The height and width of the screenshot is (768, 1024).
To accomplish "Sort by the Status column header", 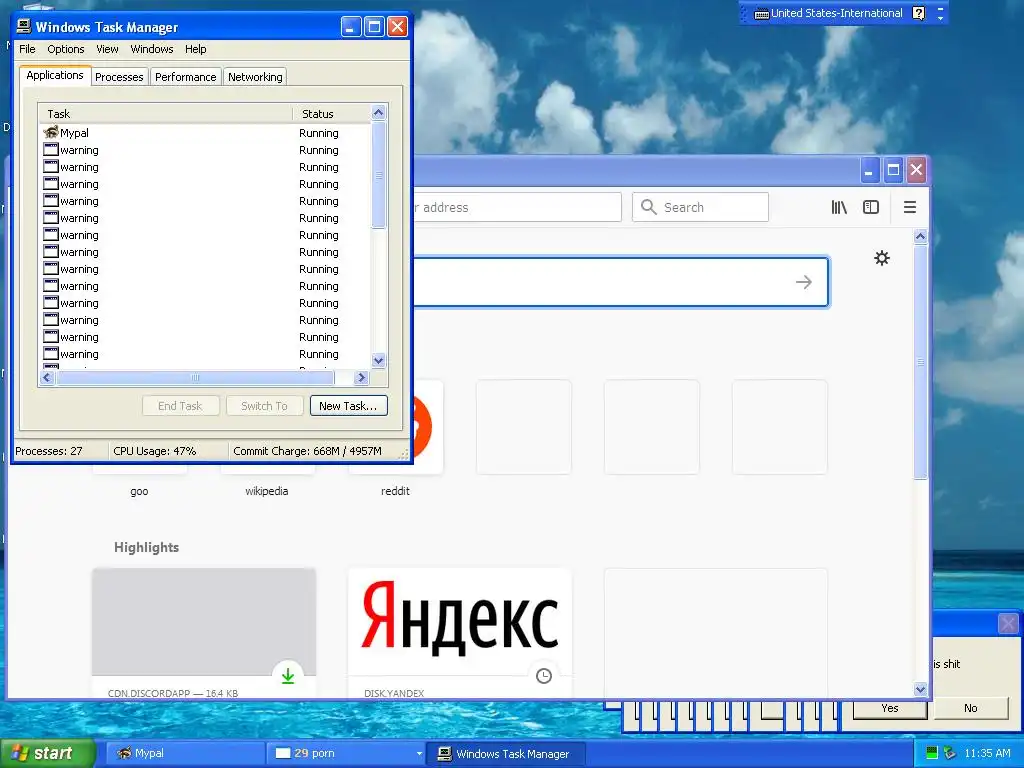I will pyautogui.click(x=331, y=114).
